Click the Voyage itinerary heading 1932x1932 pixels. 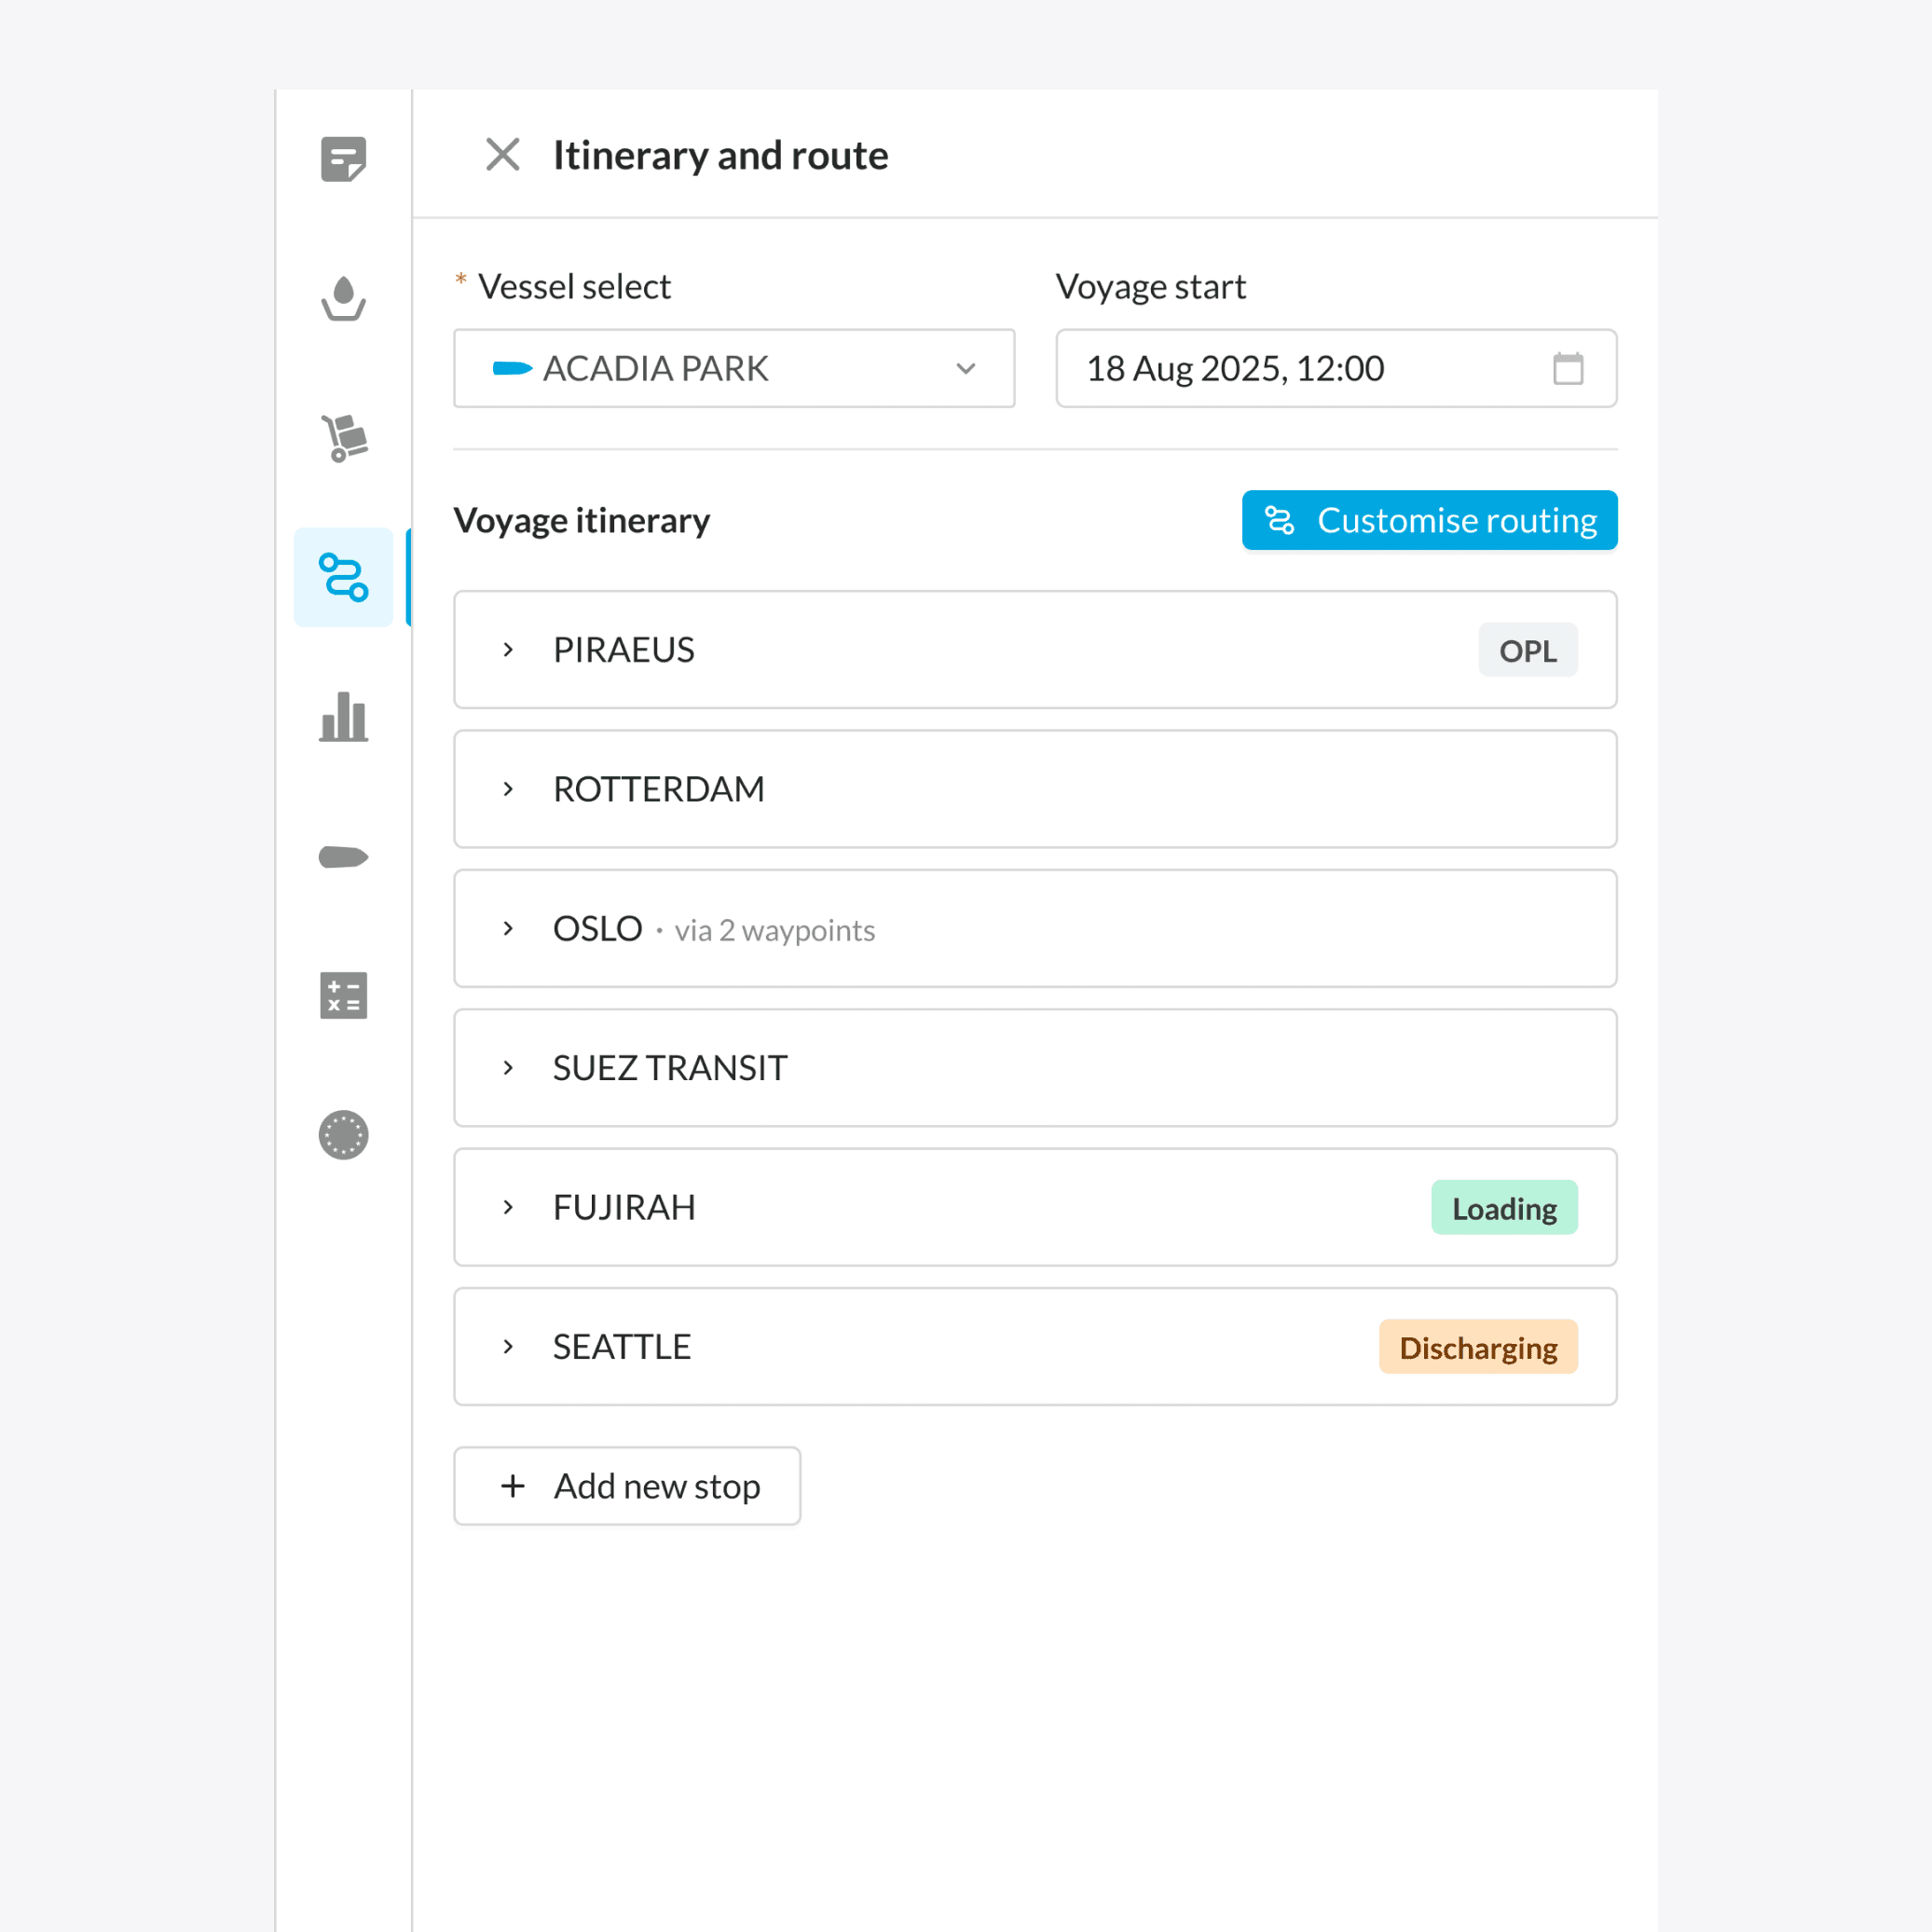coord(581,521)
